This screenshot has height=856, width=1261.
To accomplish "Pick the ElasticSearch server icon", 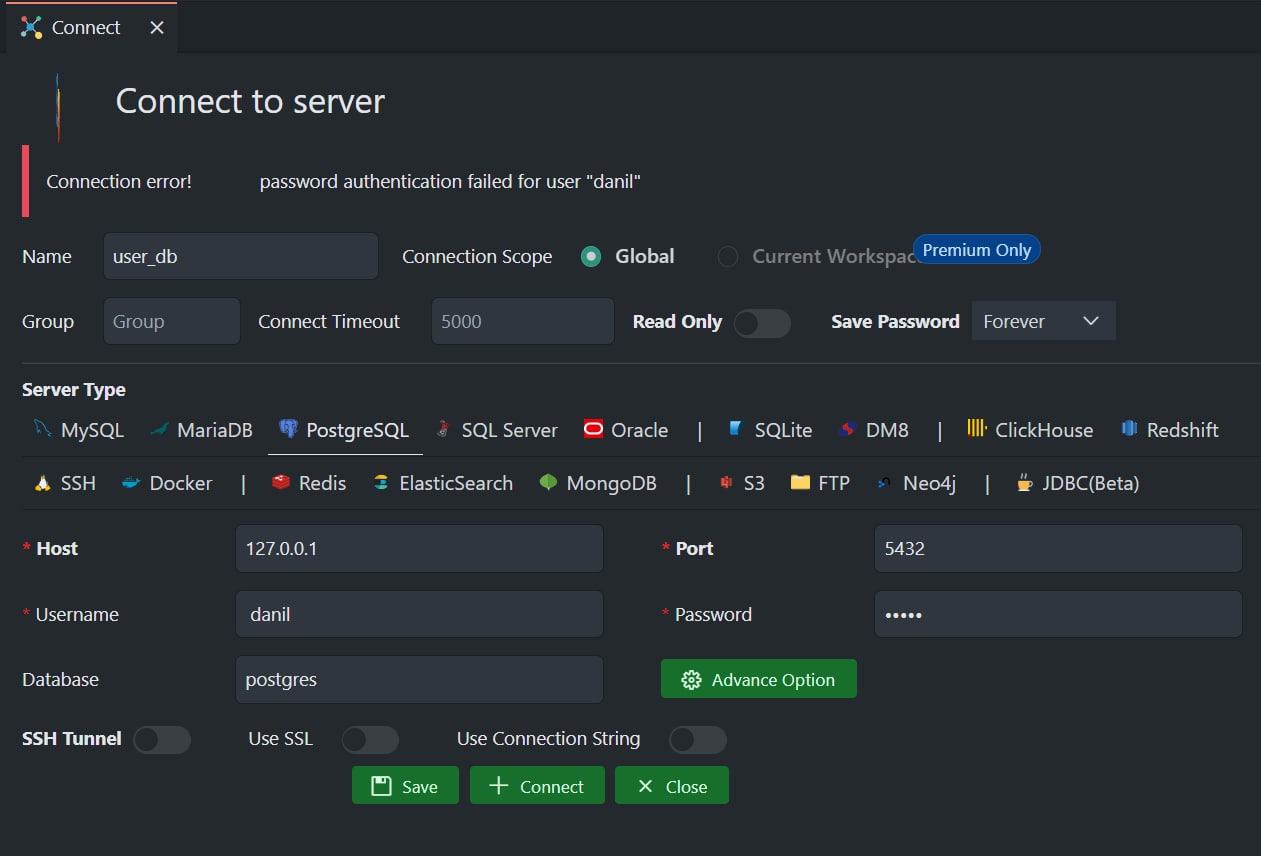I will coord(381,483).
